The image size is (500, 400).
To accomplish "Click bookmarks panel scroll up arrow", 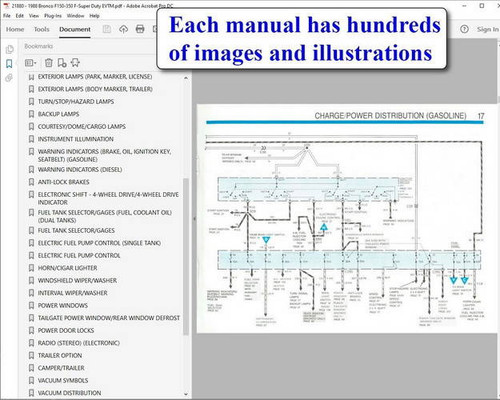I will tap(186, 78).
